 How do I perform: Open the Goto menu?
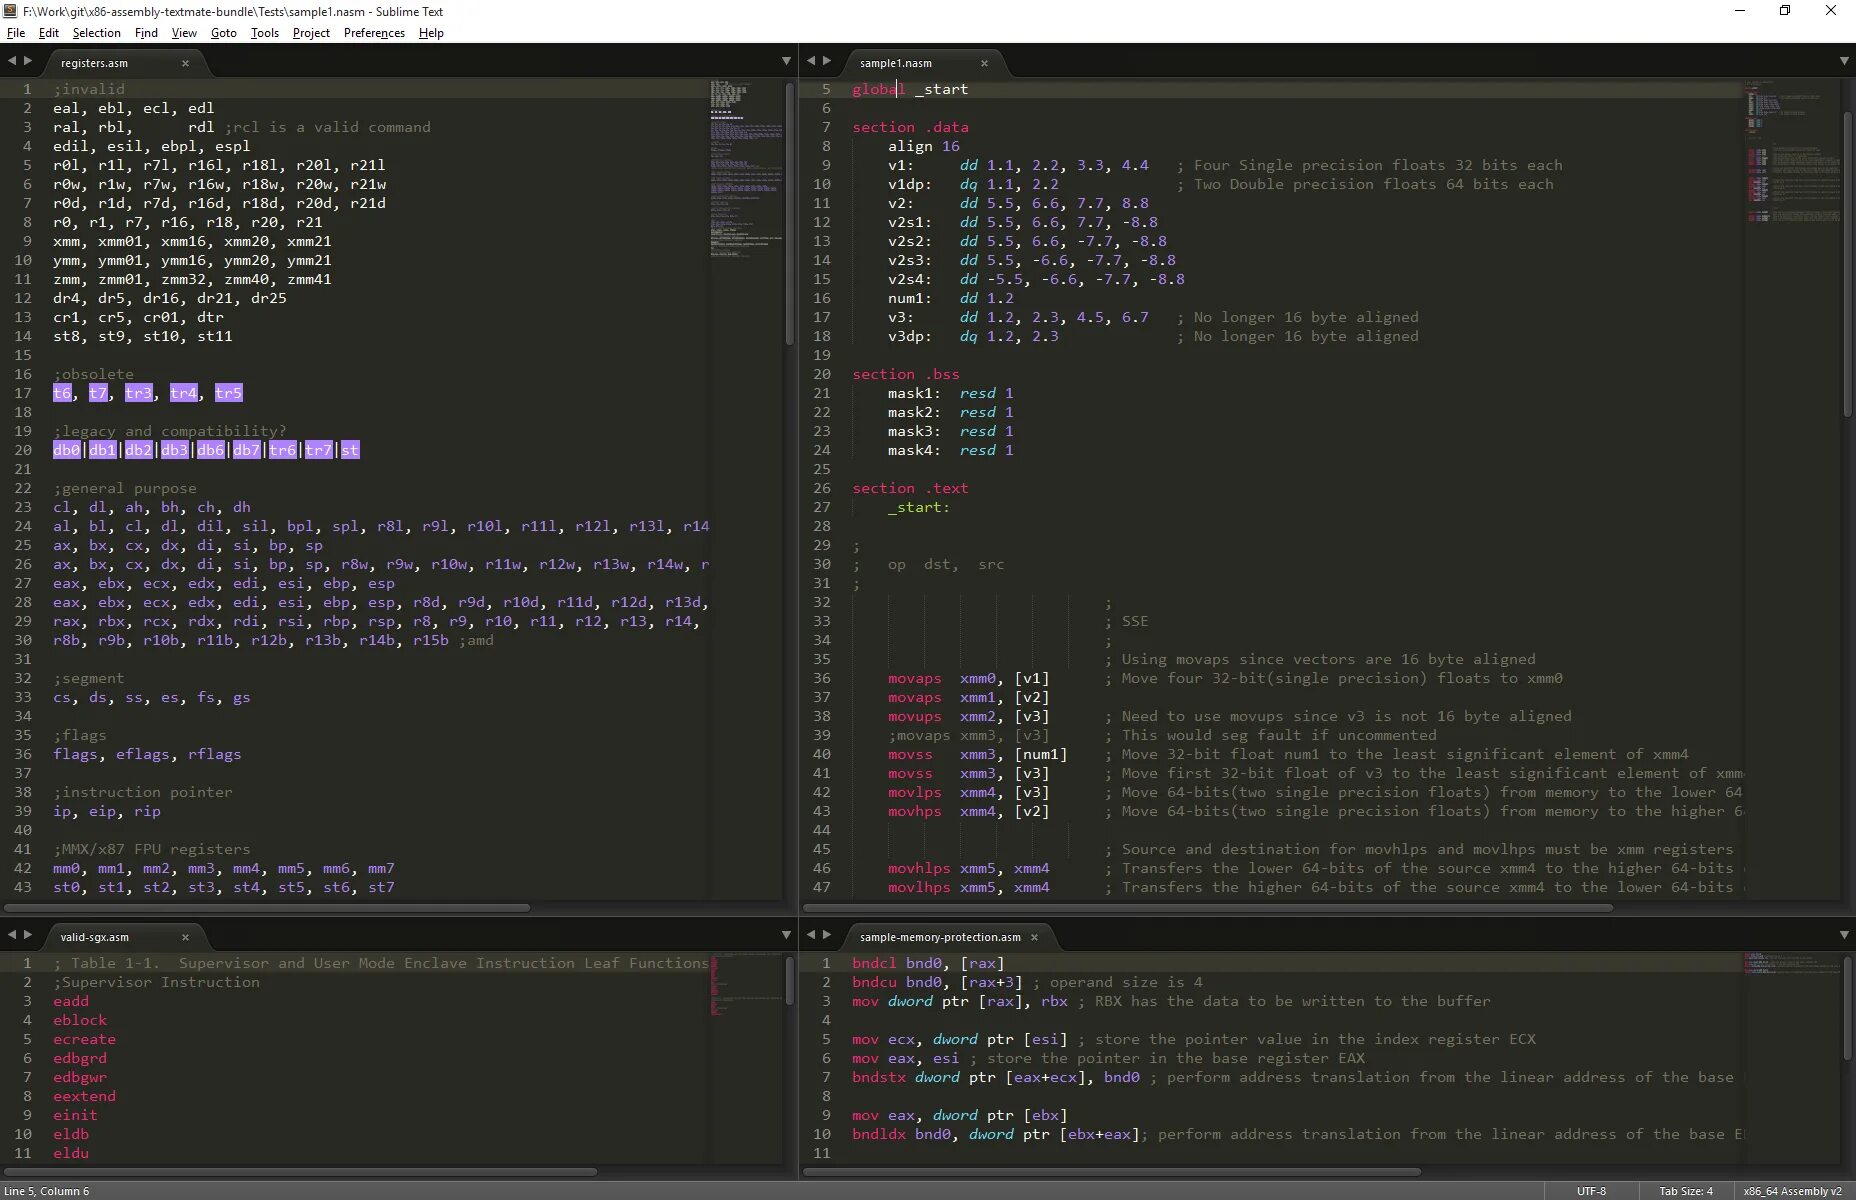(x=224, y=33)
